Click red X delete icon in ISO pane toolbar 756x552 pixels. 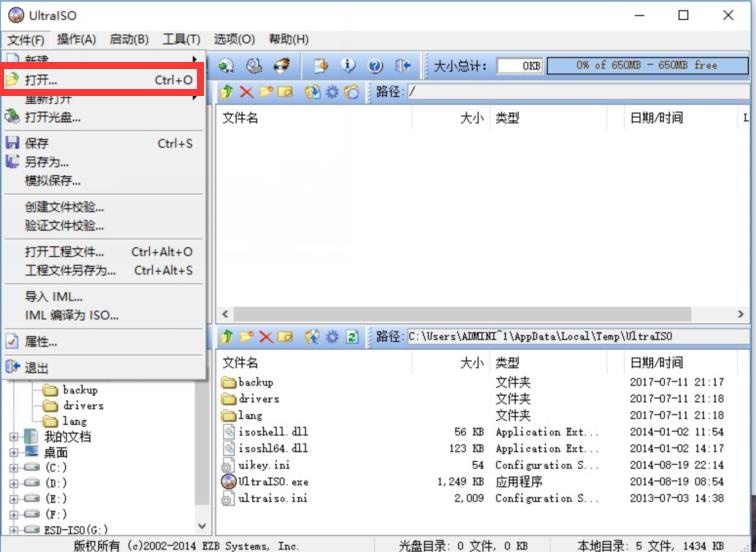(246, 92)
